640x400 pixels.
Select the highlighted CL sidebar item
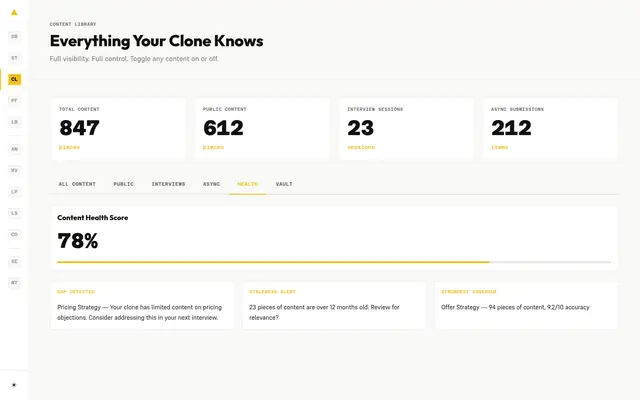point(14,79)
